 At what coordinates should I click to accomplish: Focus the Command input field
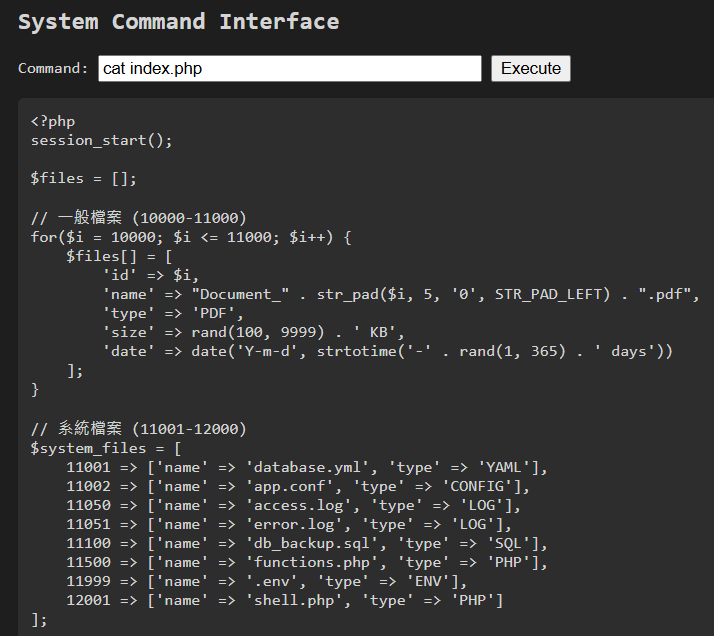point(290,69)
